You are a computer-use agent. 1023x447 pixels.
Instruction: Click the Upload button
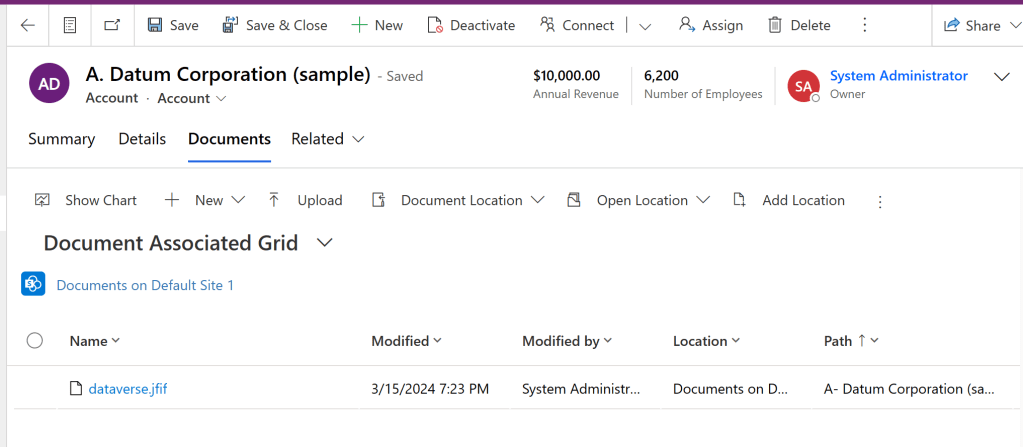(x=305, y=200)
